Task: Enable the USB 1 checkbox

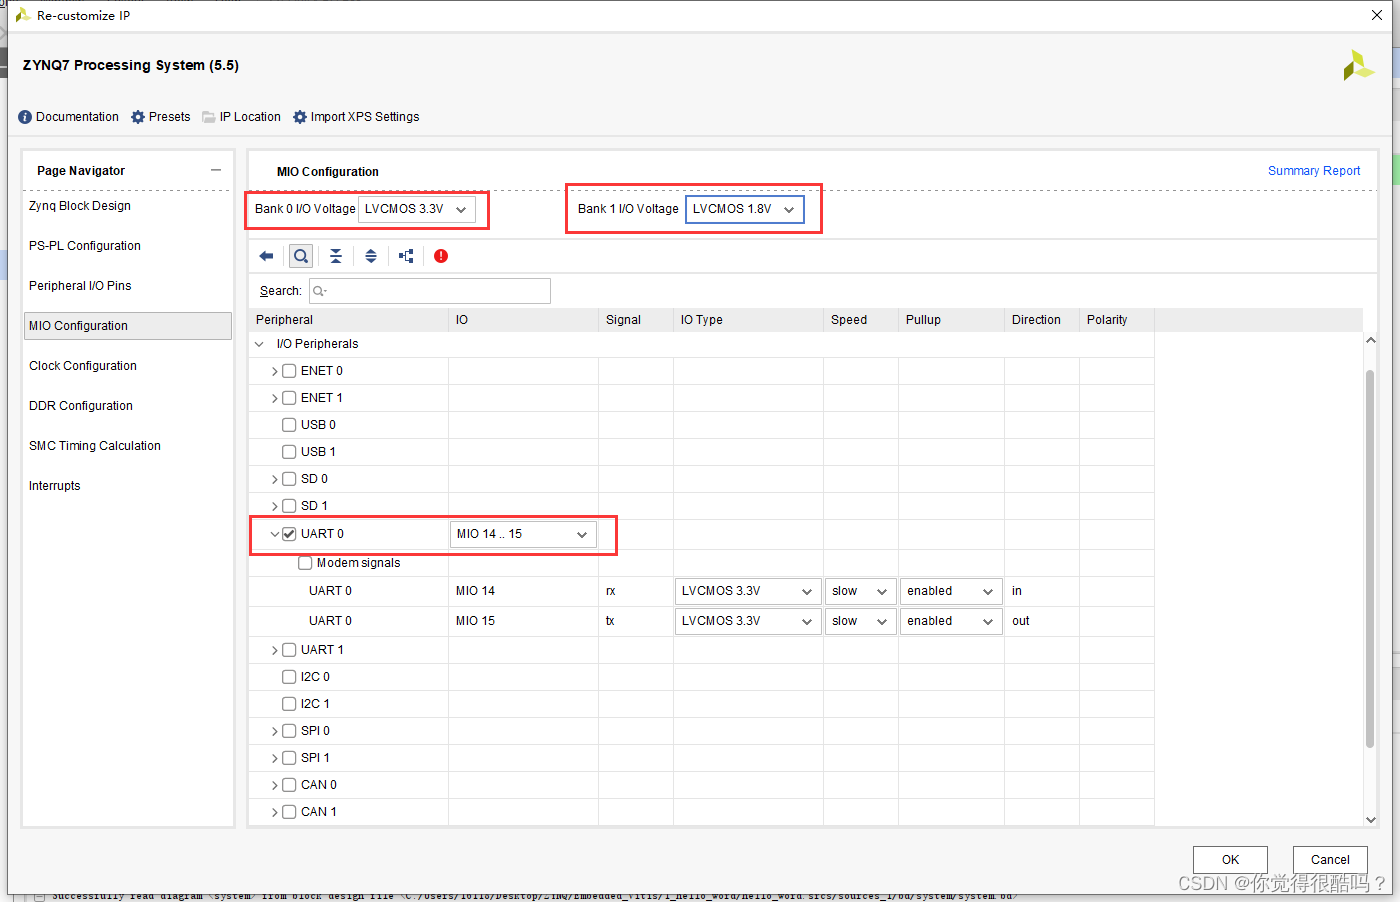Action: point(289,452)
